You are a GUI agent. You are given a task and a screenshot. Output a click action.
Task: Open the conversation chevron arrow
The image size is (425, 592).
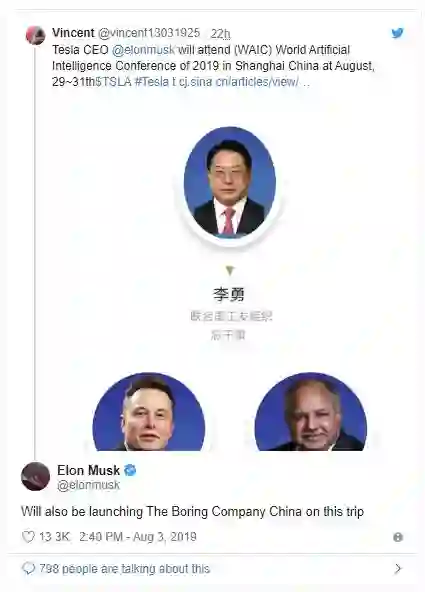pos(398,569)
